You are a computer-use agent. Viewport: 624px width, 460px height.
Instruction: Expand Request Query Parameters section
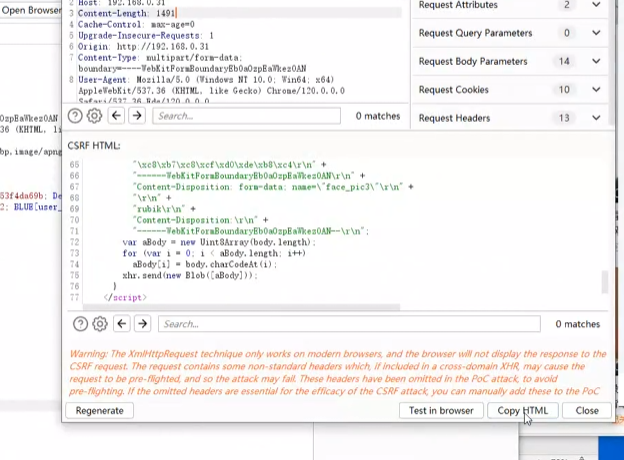[596, 33]
